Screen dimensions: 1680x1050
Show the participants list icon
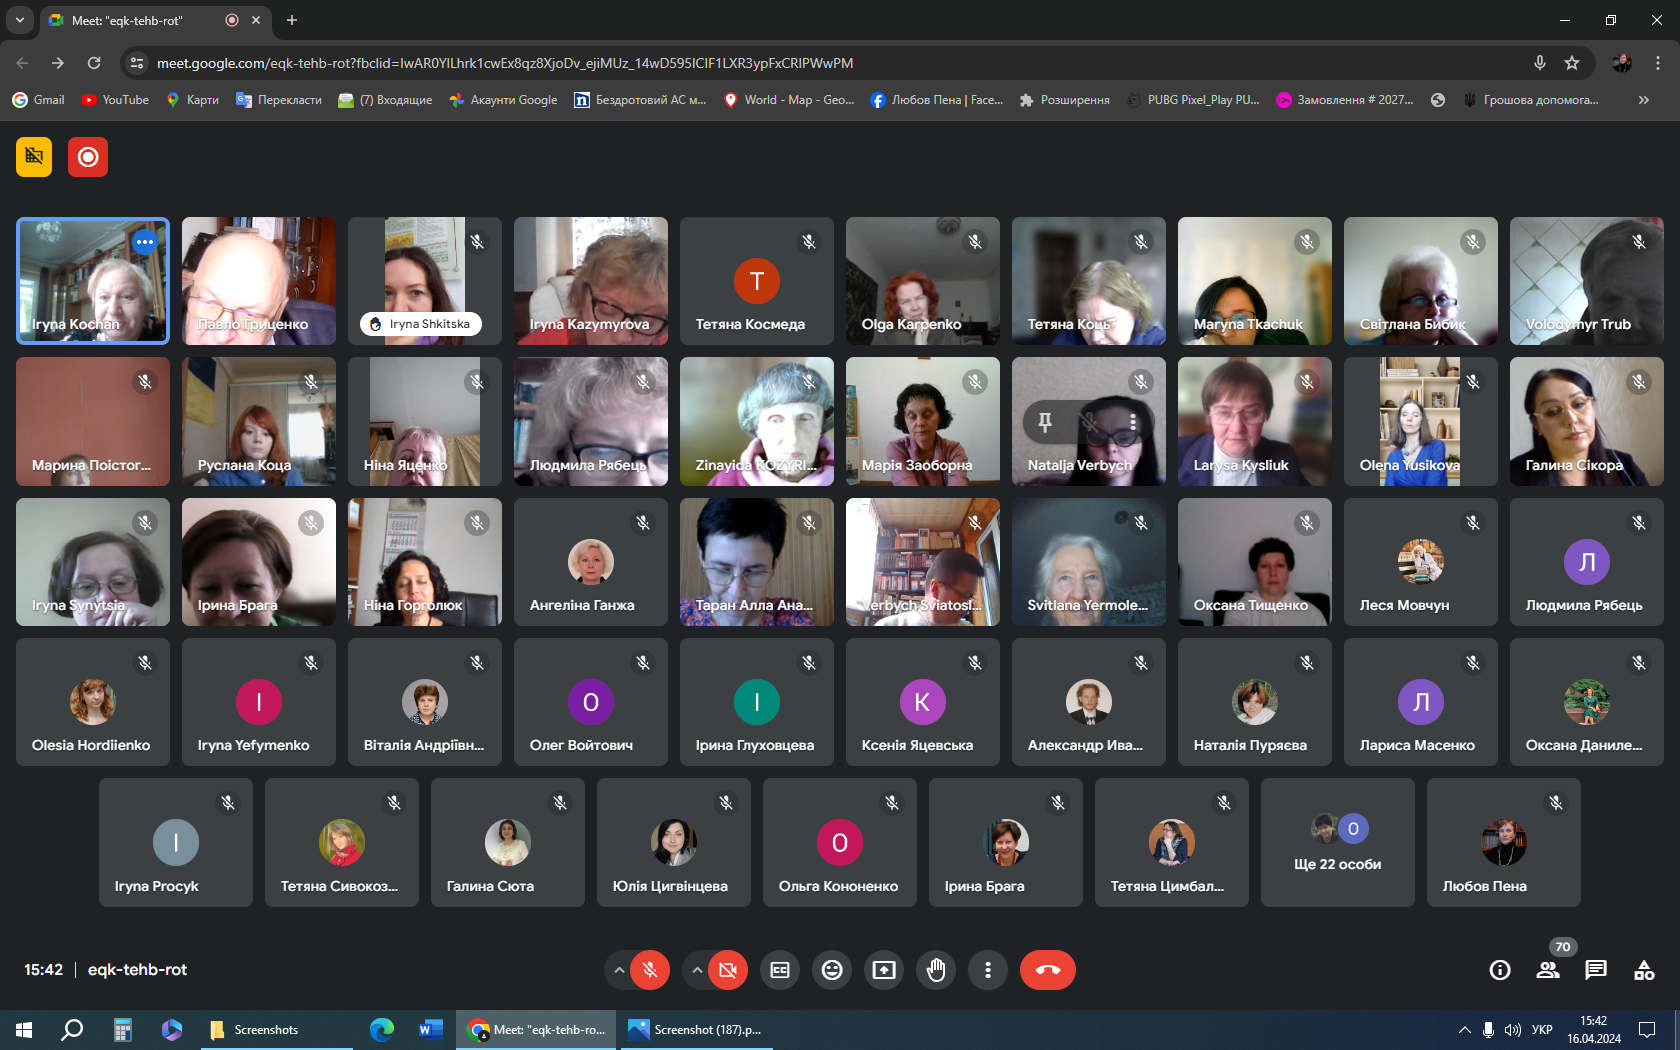[x=1548, y=970]
